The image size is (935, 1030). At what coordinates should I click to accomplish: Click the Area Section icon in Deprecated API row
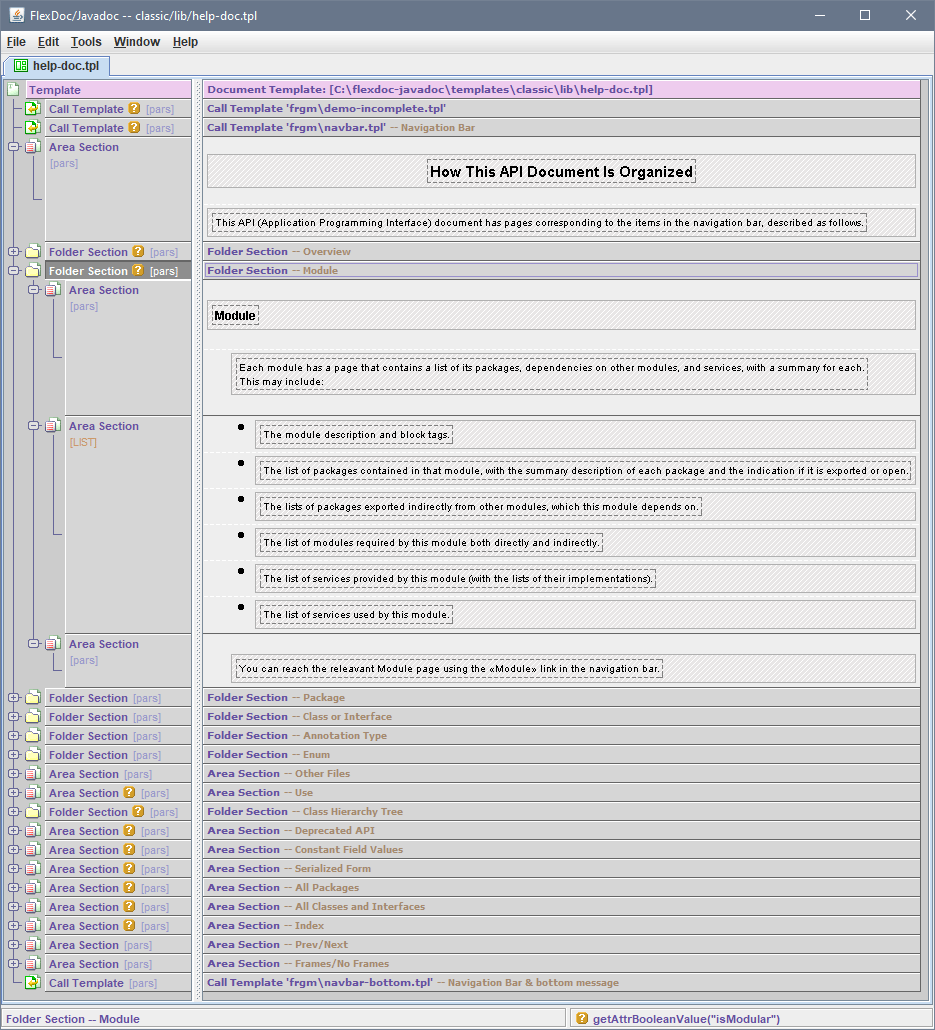click(x=32, y=831)
